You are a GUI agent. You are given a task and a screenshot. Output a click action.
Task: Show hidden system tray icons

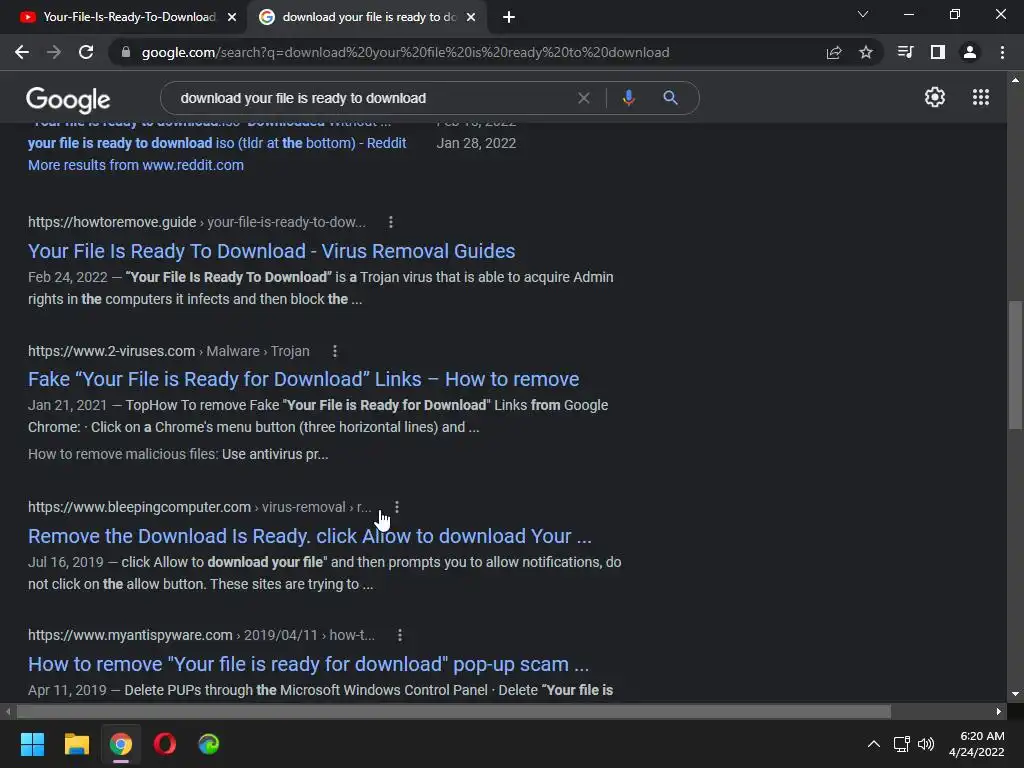coord(873,744)
